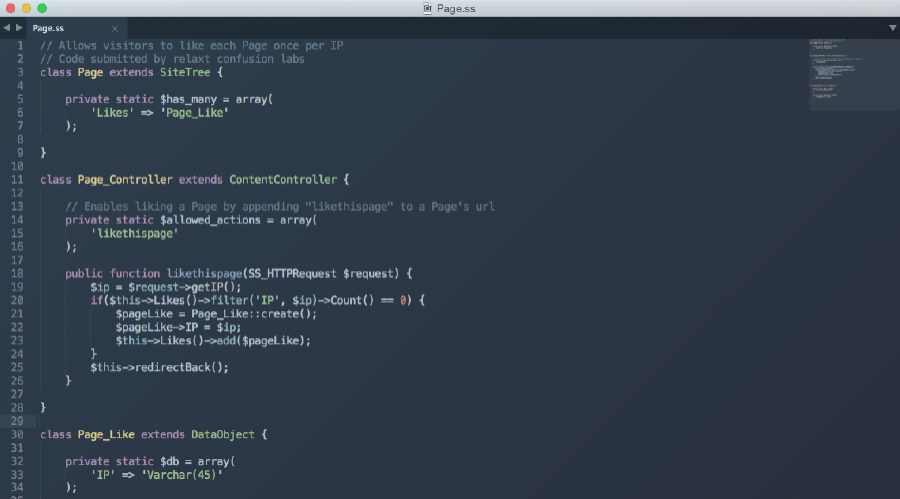The width and height of the screenshot is (900, 499).
Task: Click the minimap code overview
Action: (x=854, y=74)
